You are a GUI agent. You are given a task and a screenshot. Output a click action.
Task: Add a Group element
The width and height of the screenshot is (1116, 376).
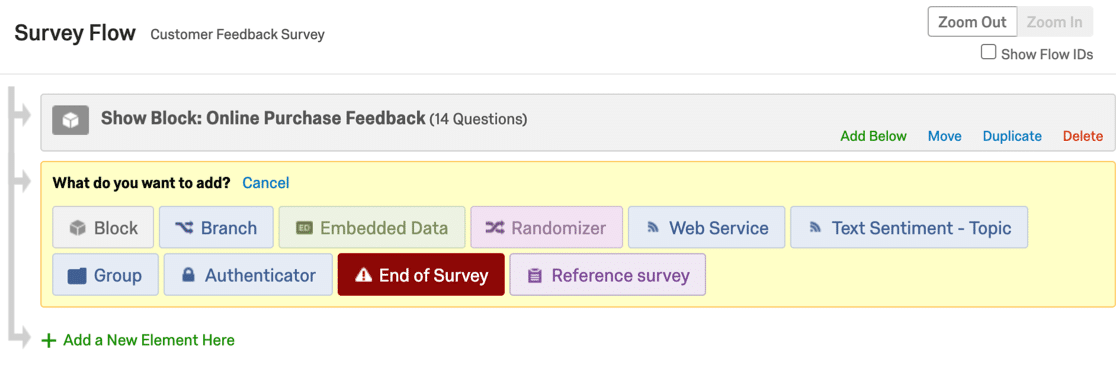(x=105, y=275)
